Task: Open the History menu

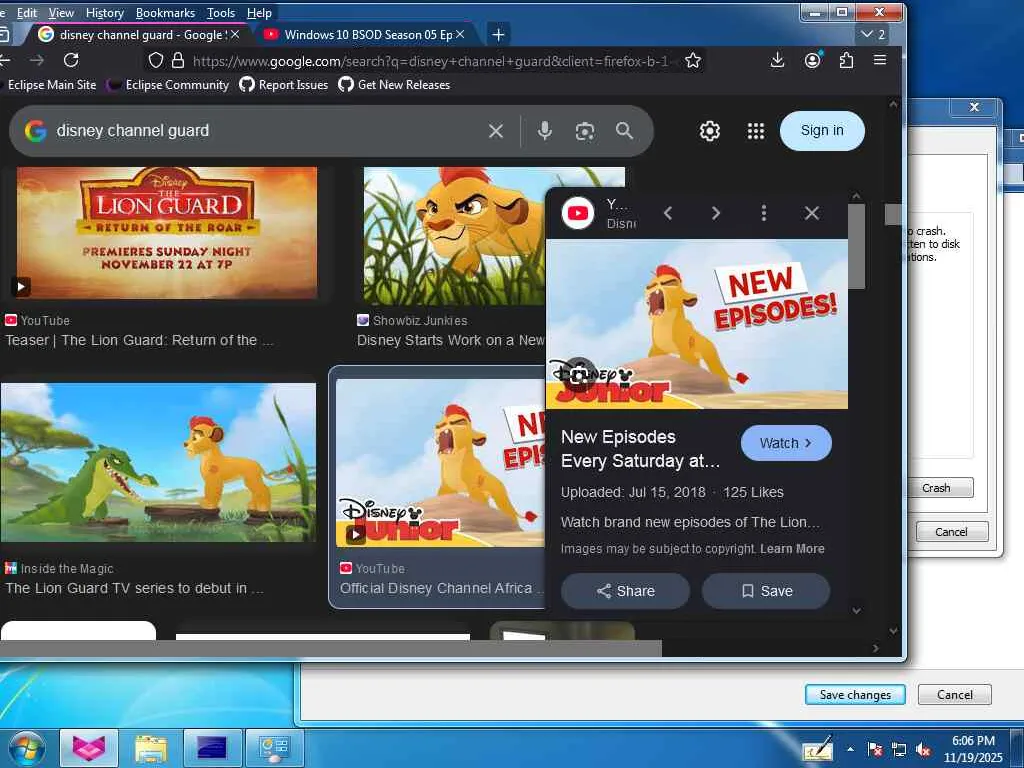Action: point(104,13)
